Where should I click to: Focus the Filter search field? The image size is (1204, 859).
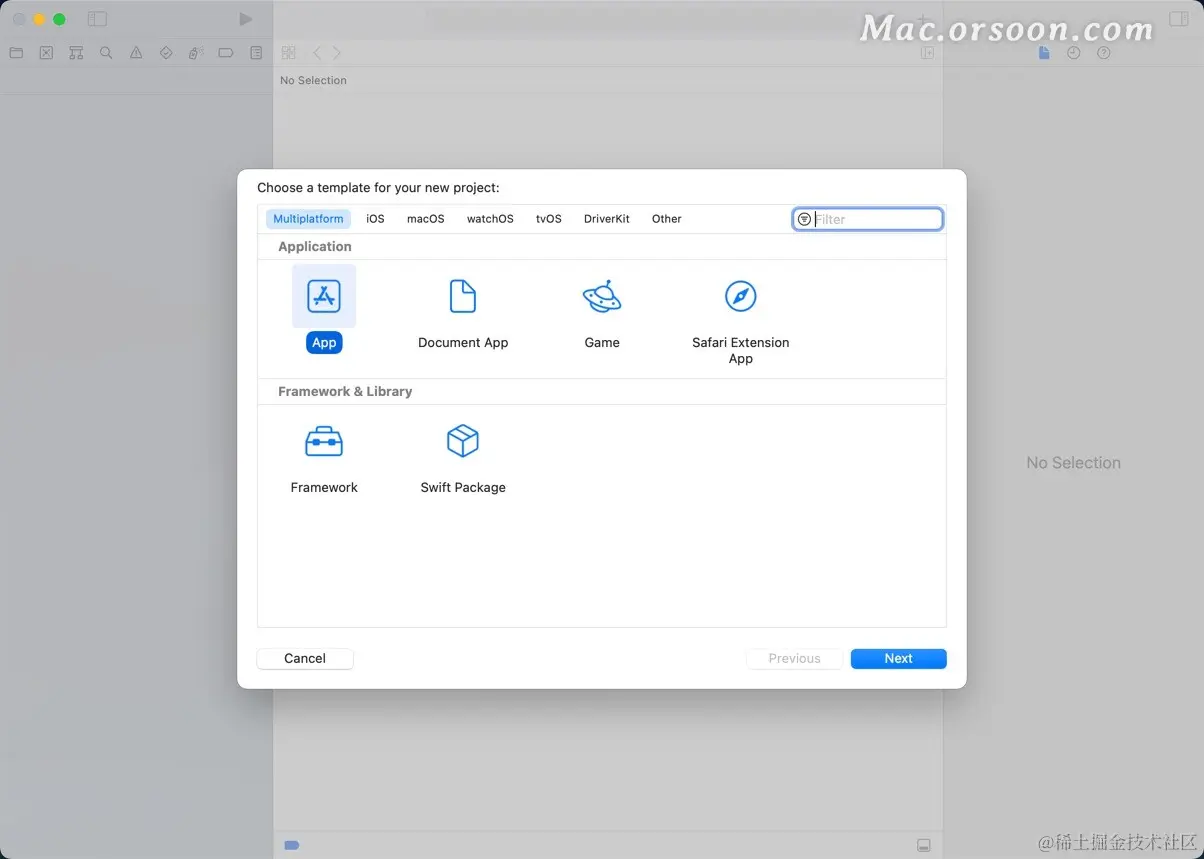point(868,219)
